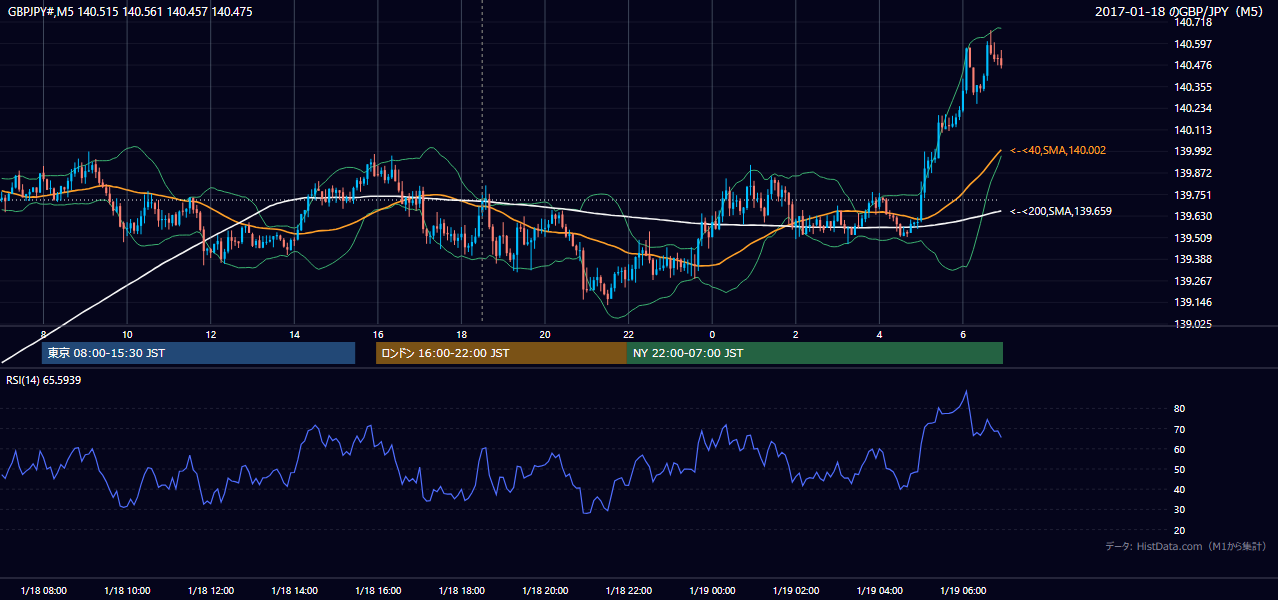
Task: Click RSI axis level 30
Action: click(1180, 510)
